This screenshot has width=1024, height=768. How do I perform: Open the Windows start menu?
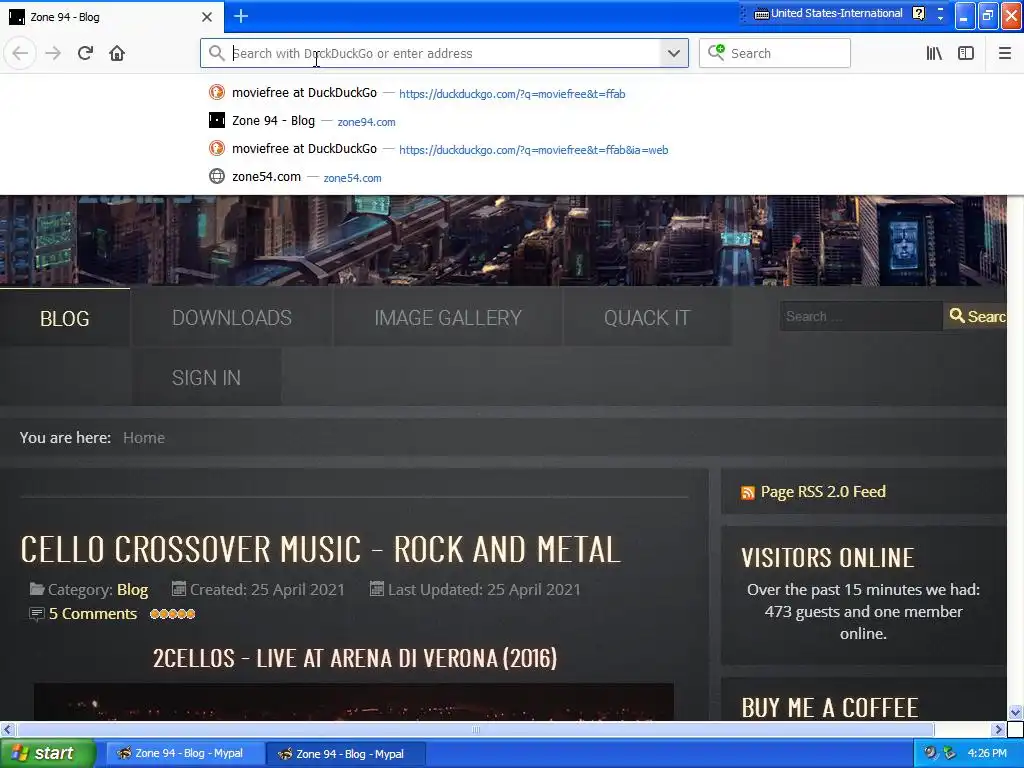[48, 754]
